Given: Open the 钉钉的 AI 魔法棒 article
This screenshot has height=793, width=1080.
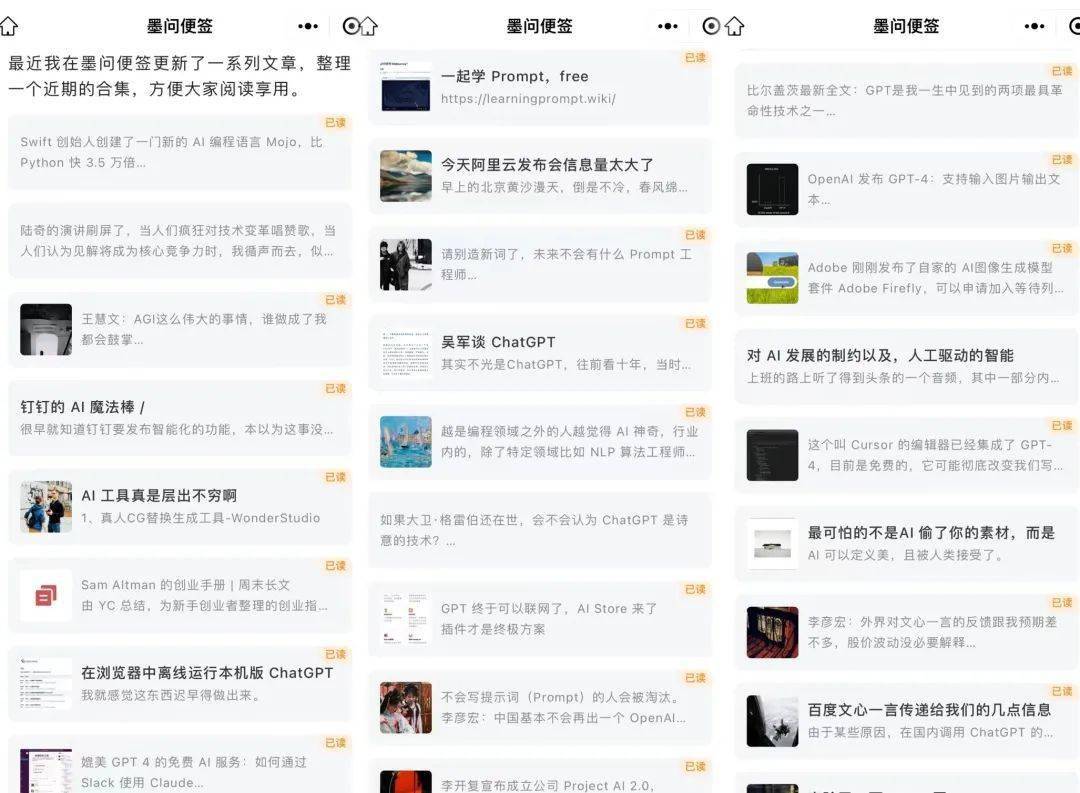Looking at the screenshot, I should point(180,418).
